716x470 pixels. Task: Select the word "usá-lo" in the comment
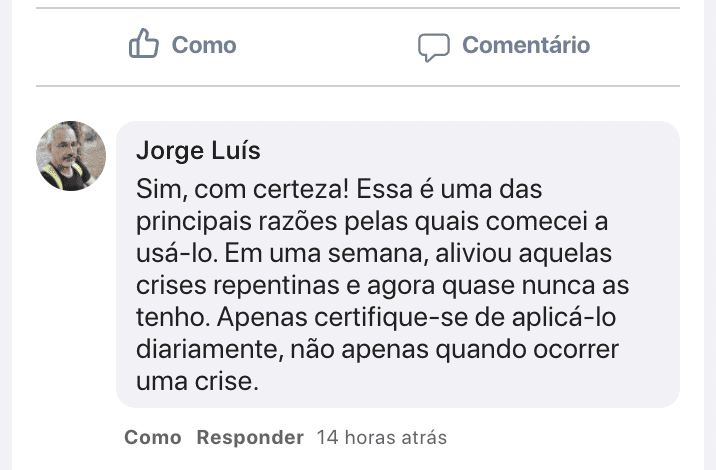[x=166, y=252]
